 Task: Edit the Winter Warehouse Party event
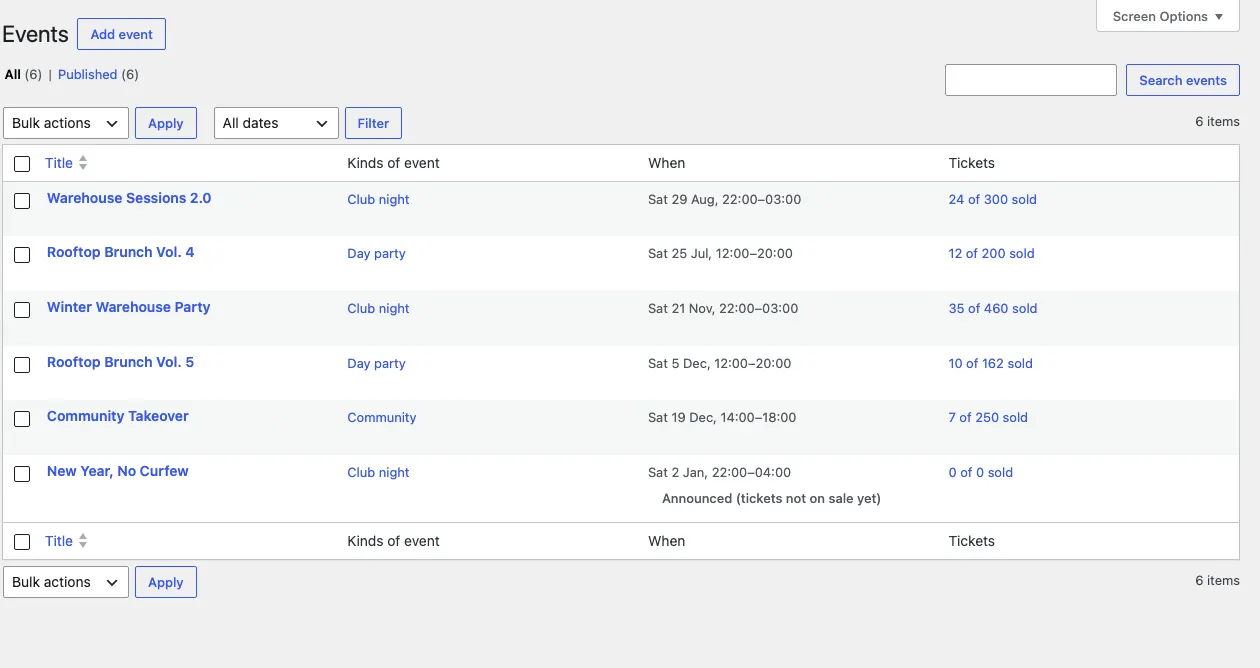coord(129,307)
